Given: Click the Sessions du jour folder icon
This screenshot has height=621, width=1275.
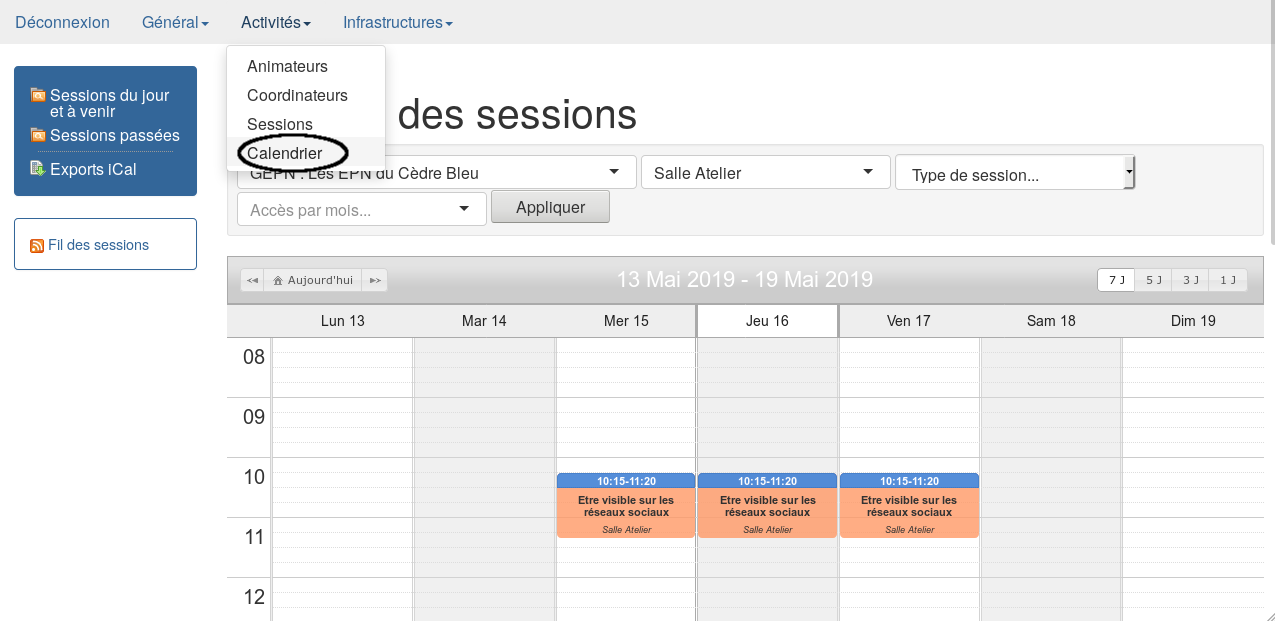Looking at the screenshot, I should coord(38,95).
